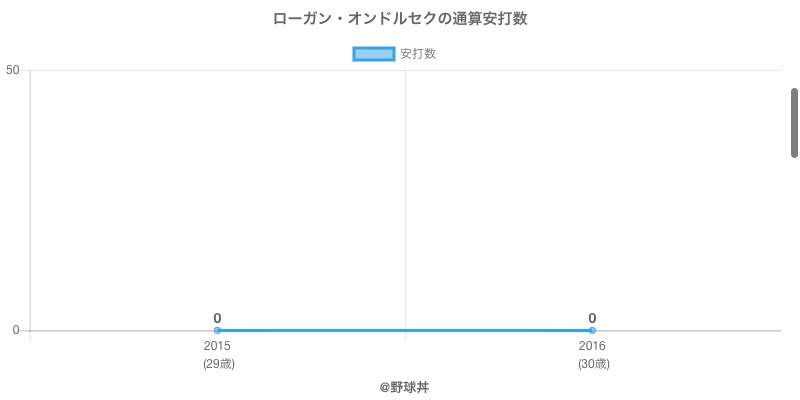800x400 pixels.
Task: Click the left y-axis line
Action: point(30,200)
